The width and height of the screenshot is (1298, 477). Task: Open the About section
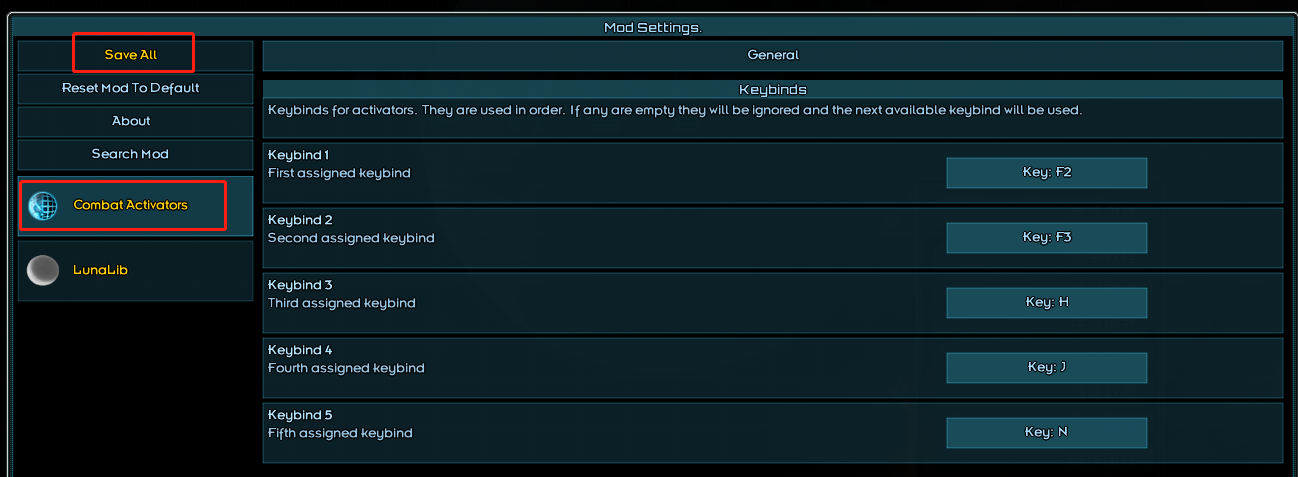click(131, 121)
